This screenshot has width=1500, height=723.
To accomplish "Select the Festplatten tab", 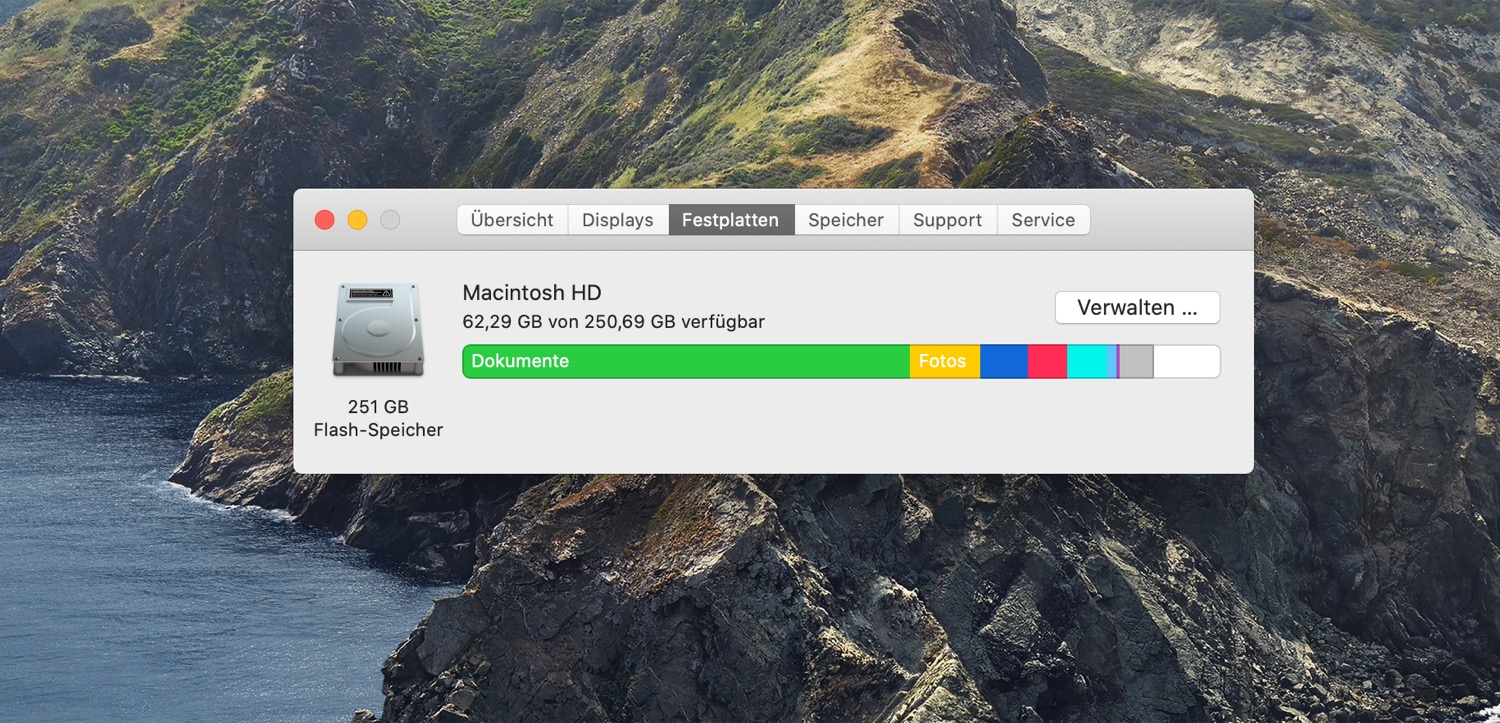I will 730,220.
